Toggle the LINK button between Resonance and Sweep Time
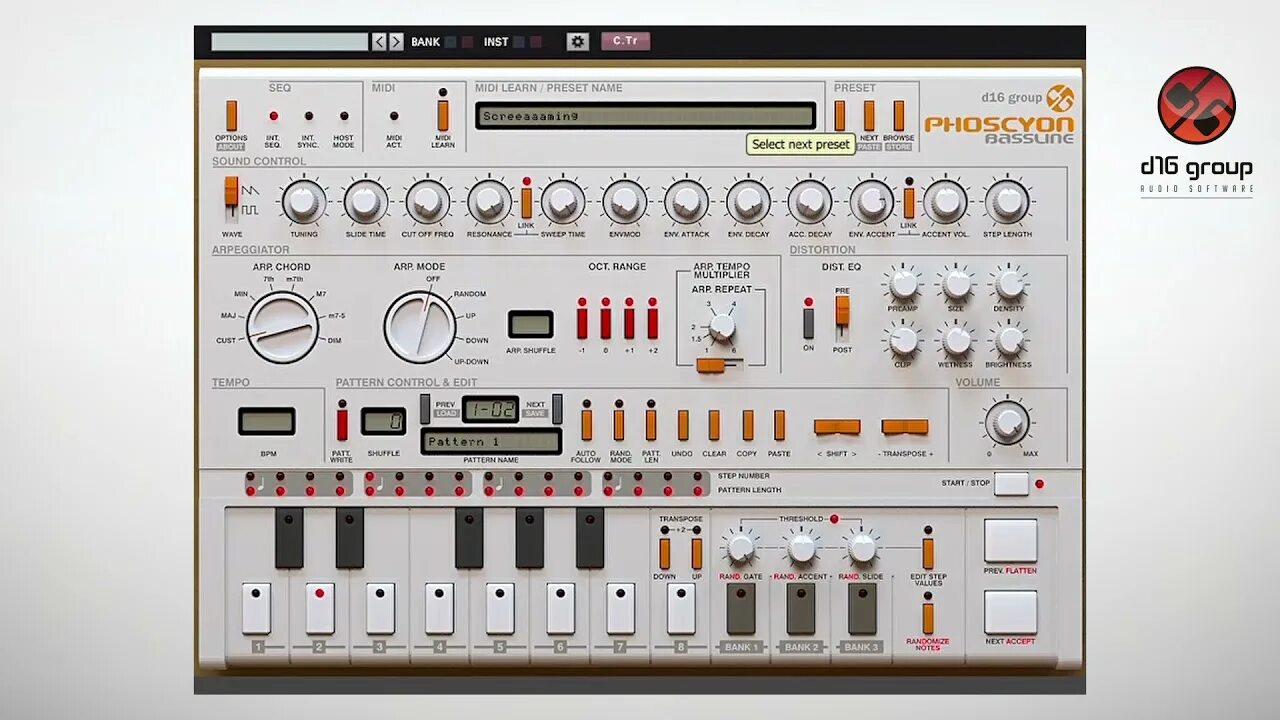 click(526, 202)
